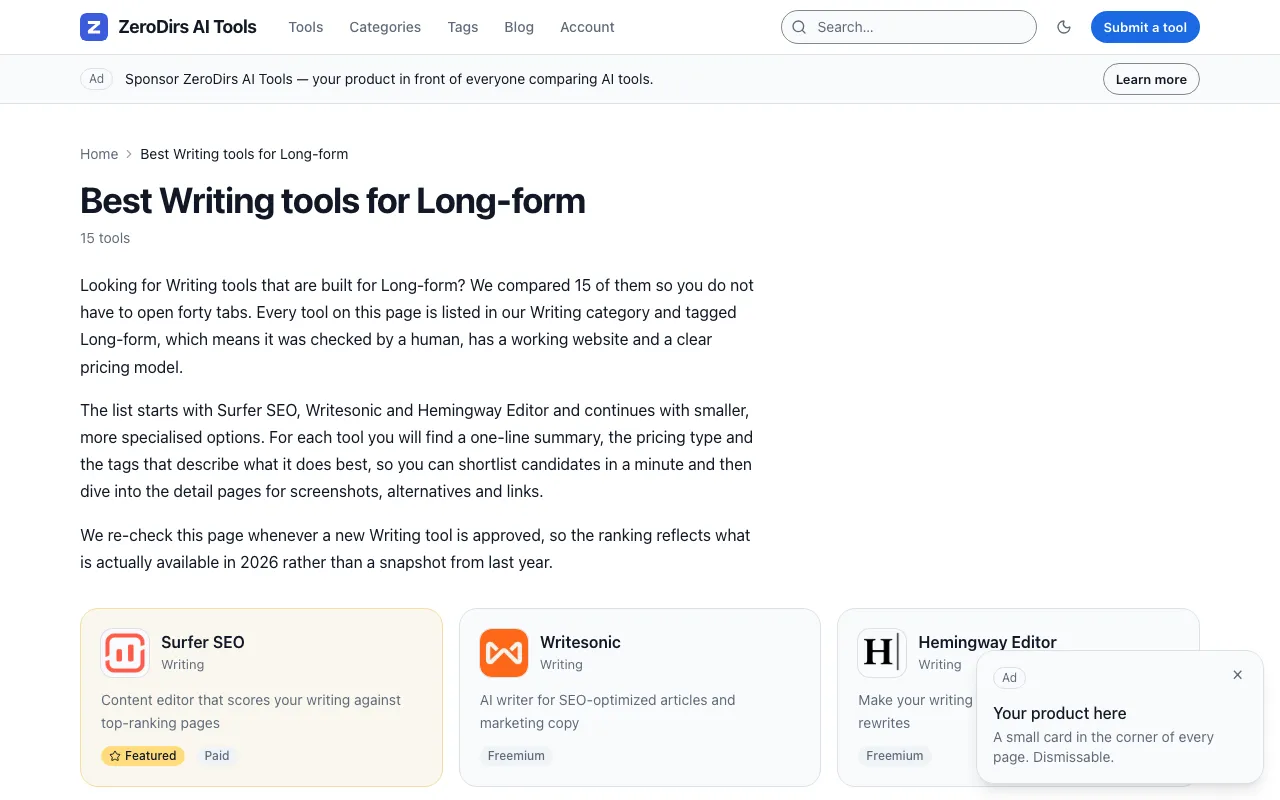Open the Writesonic card title
The image size is (1280, 800).
[580, 642]
